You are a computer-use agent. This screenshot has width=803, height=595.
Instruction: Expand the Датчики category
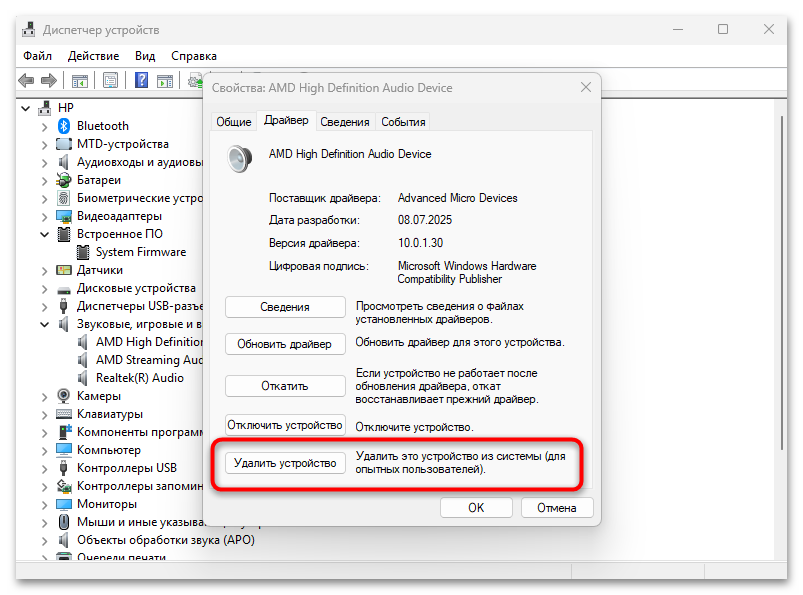click(x=45, y=270)
